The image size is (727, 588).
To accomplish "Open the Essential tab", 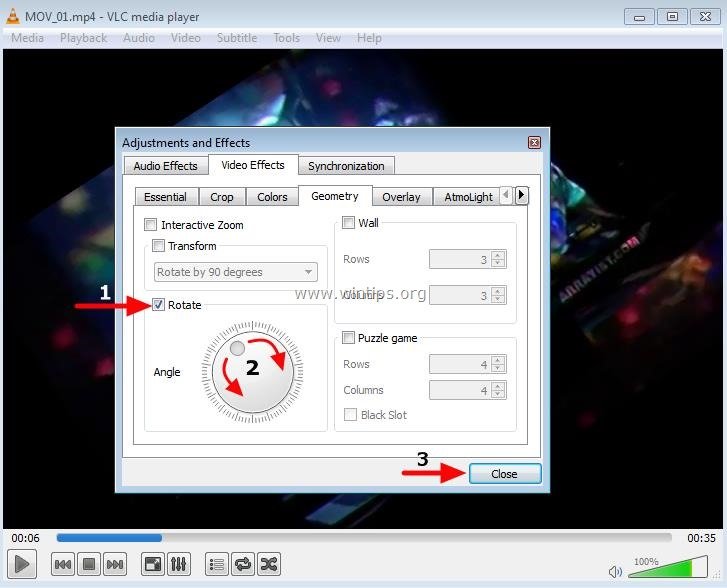I will (x=165, y=197).
